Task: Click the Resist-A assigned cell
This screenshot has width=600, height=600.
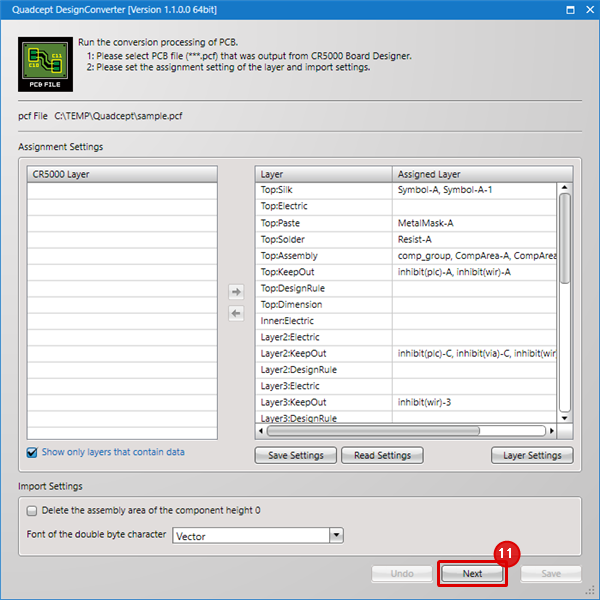Action: 474,240
